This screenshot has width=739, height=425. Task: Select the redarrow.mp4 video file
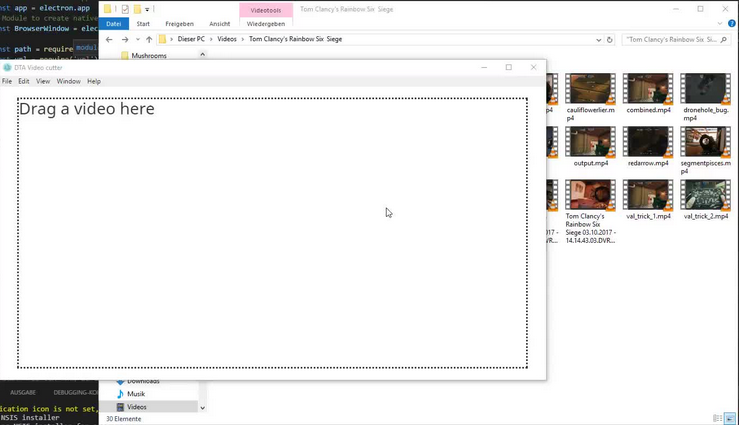click(649, 147)
